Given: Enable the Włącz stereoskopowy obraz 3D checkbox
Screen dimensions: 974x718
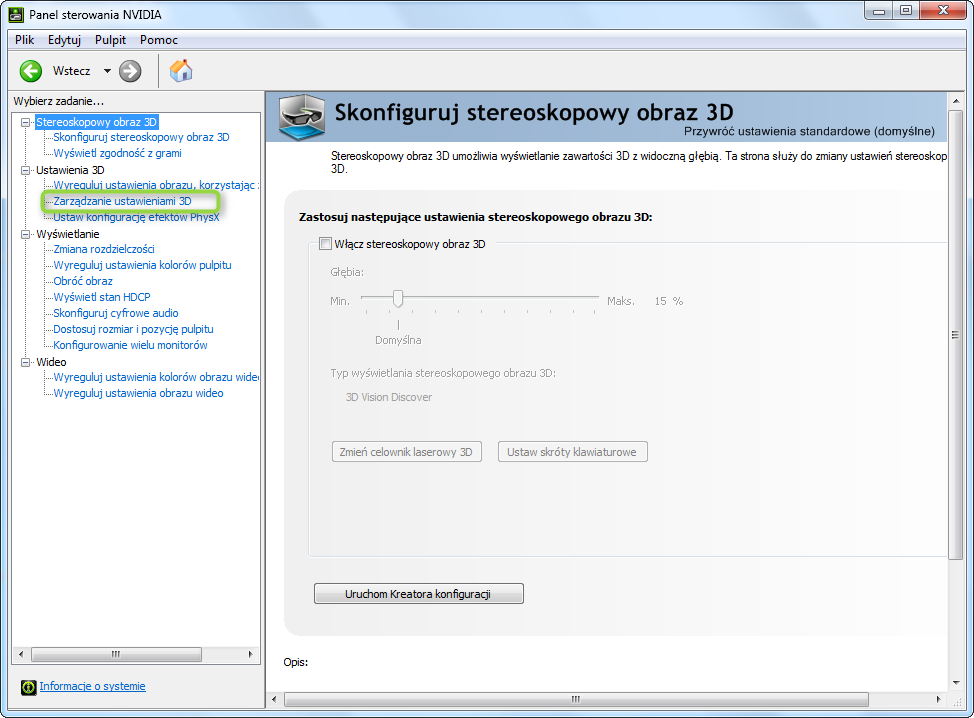Looking at the screenshot, I should point(325,243).
